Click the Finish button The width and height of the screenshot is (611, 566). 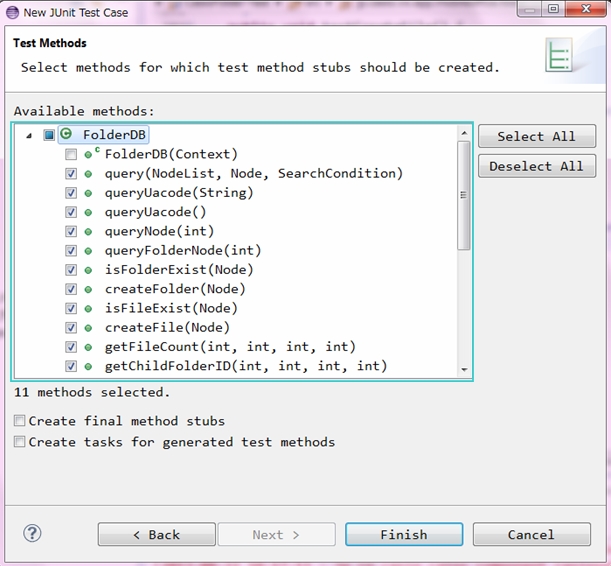[404, 534]
